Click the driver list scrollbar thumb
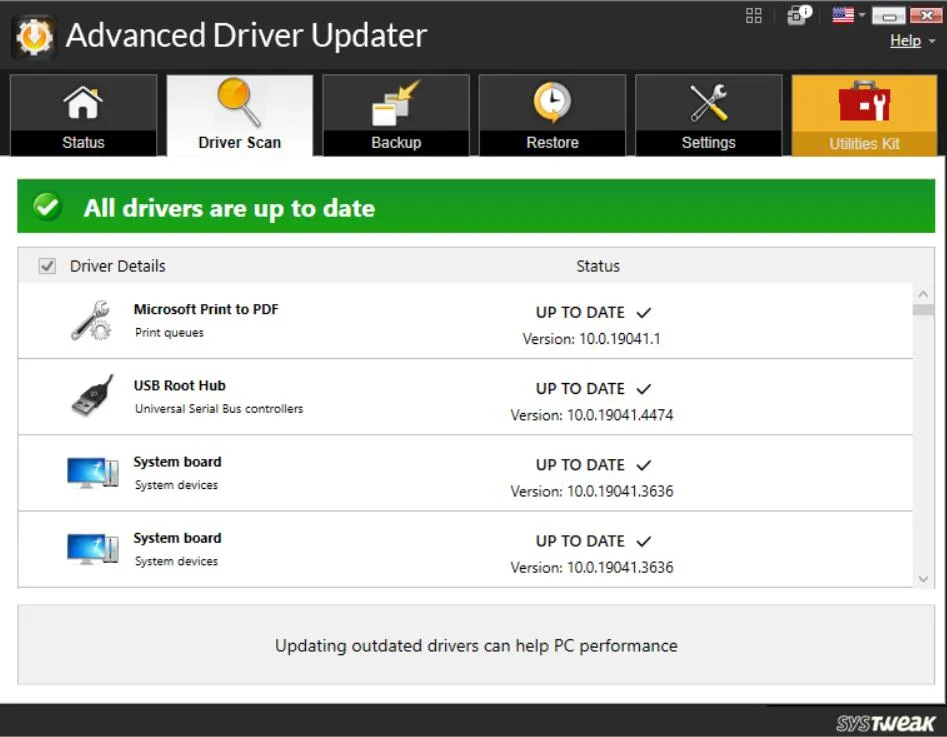 (923, 310)
